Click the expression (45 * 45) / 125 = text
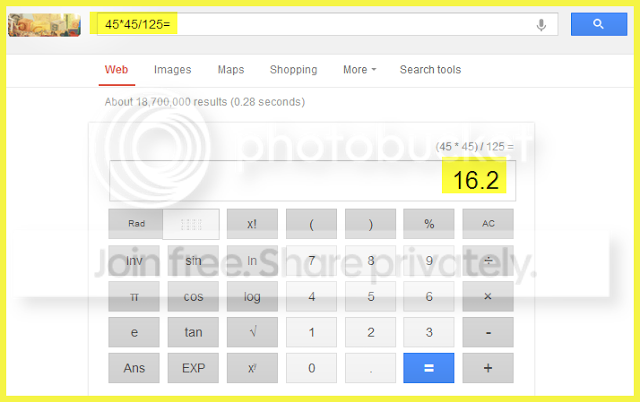This screenshot has height=402, width=640. (x=474, y=147)
